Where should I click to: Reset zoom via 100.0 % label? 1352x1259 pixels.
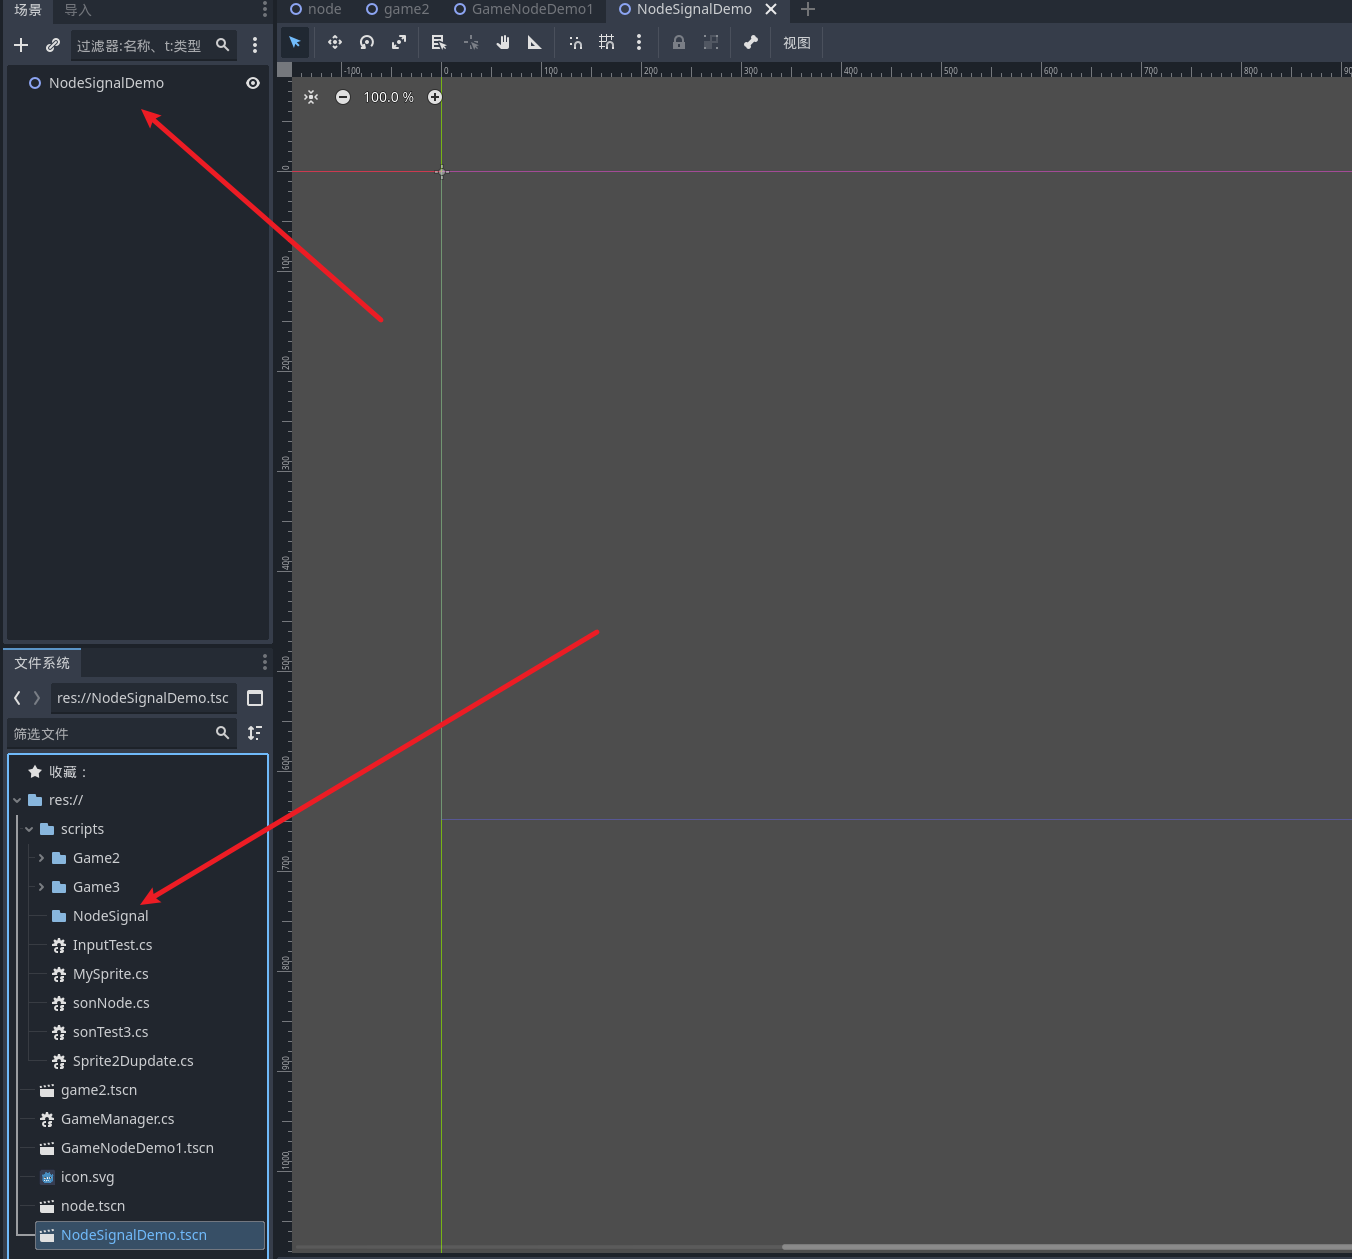[x=389, y=97]
